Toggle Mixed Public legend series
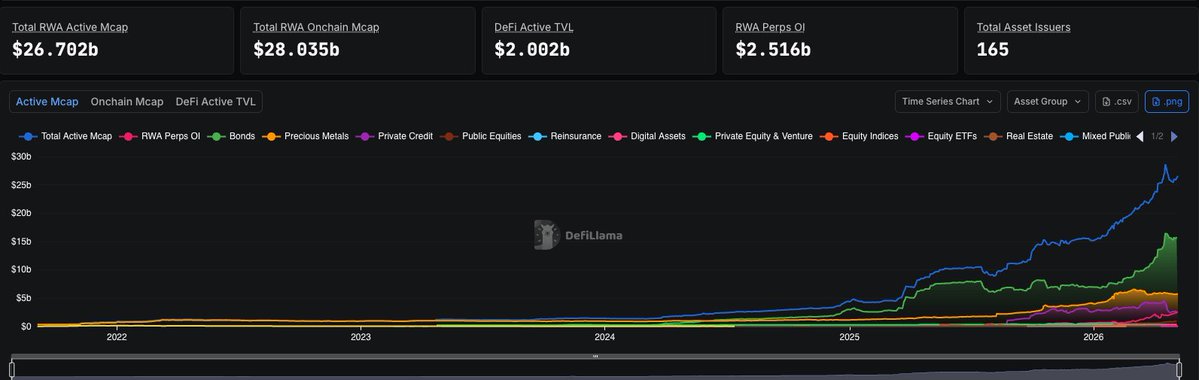The width and height of the screenshot is (1199, 380). coord(1096,136)
